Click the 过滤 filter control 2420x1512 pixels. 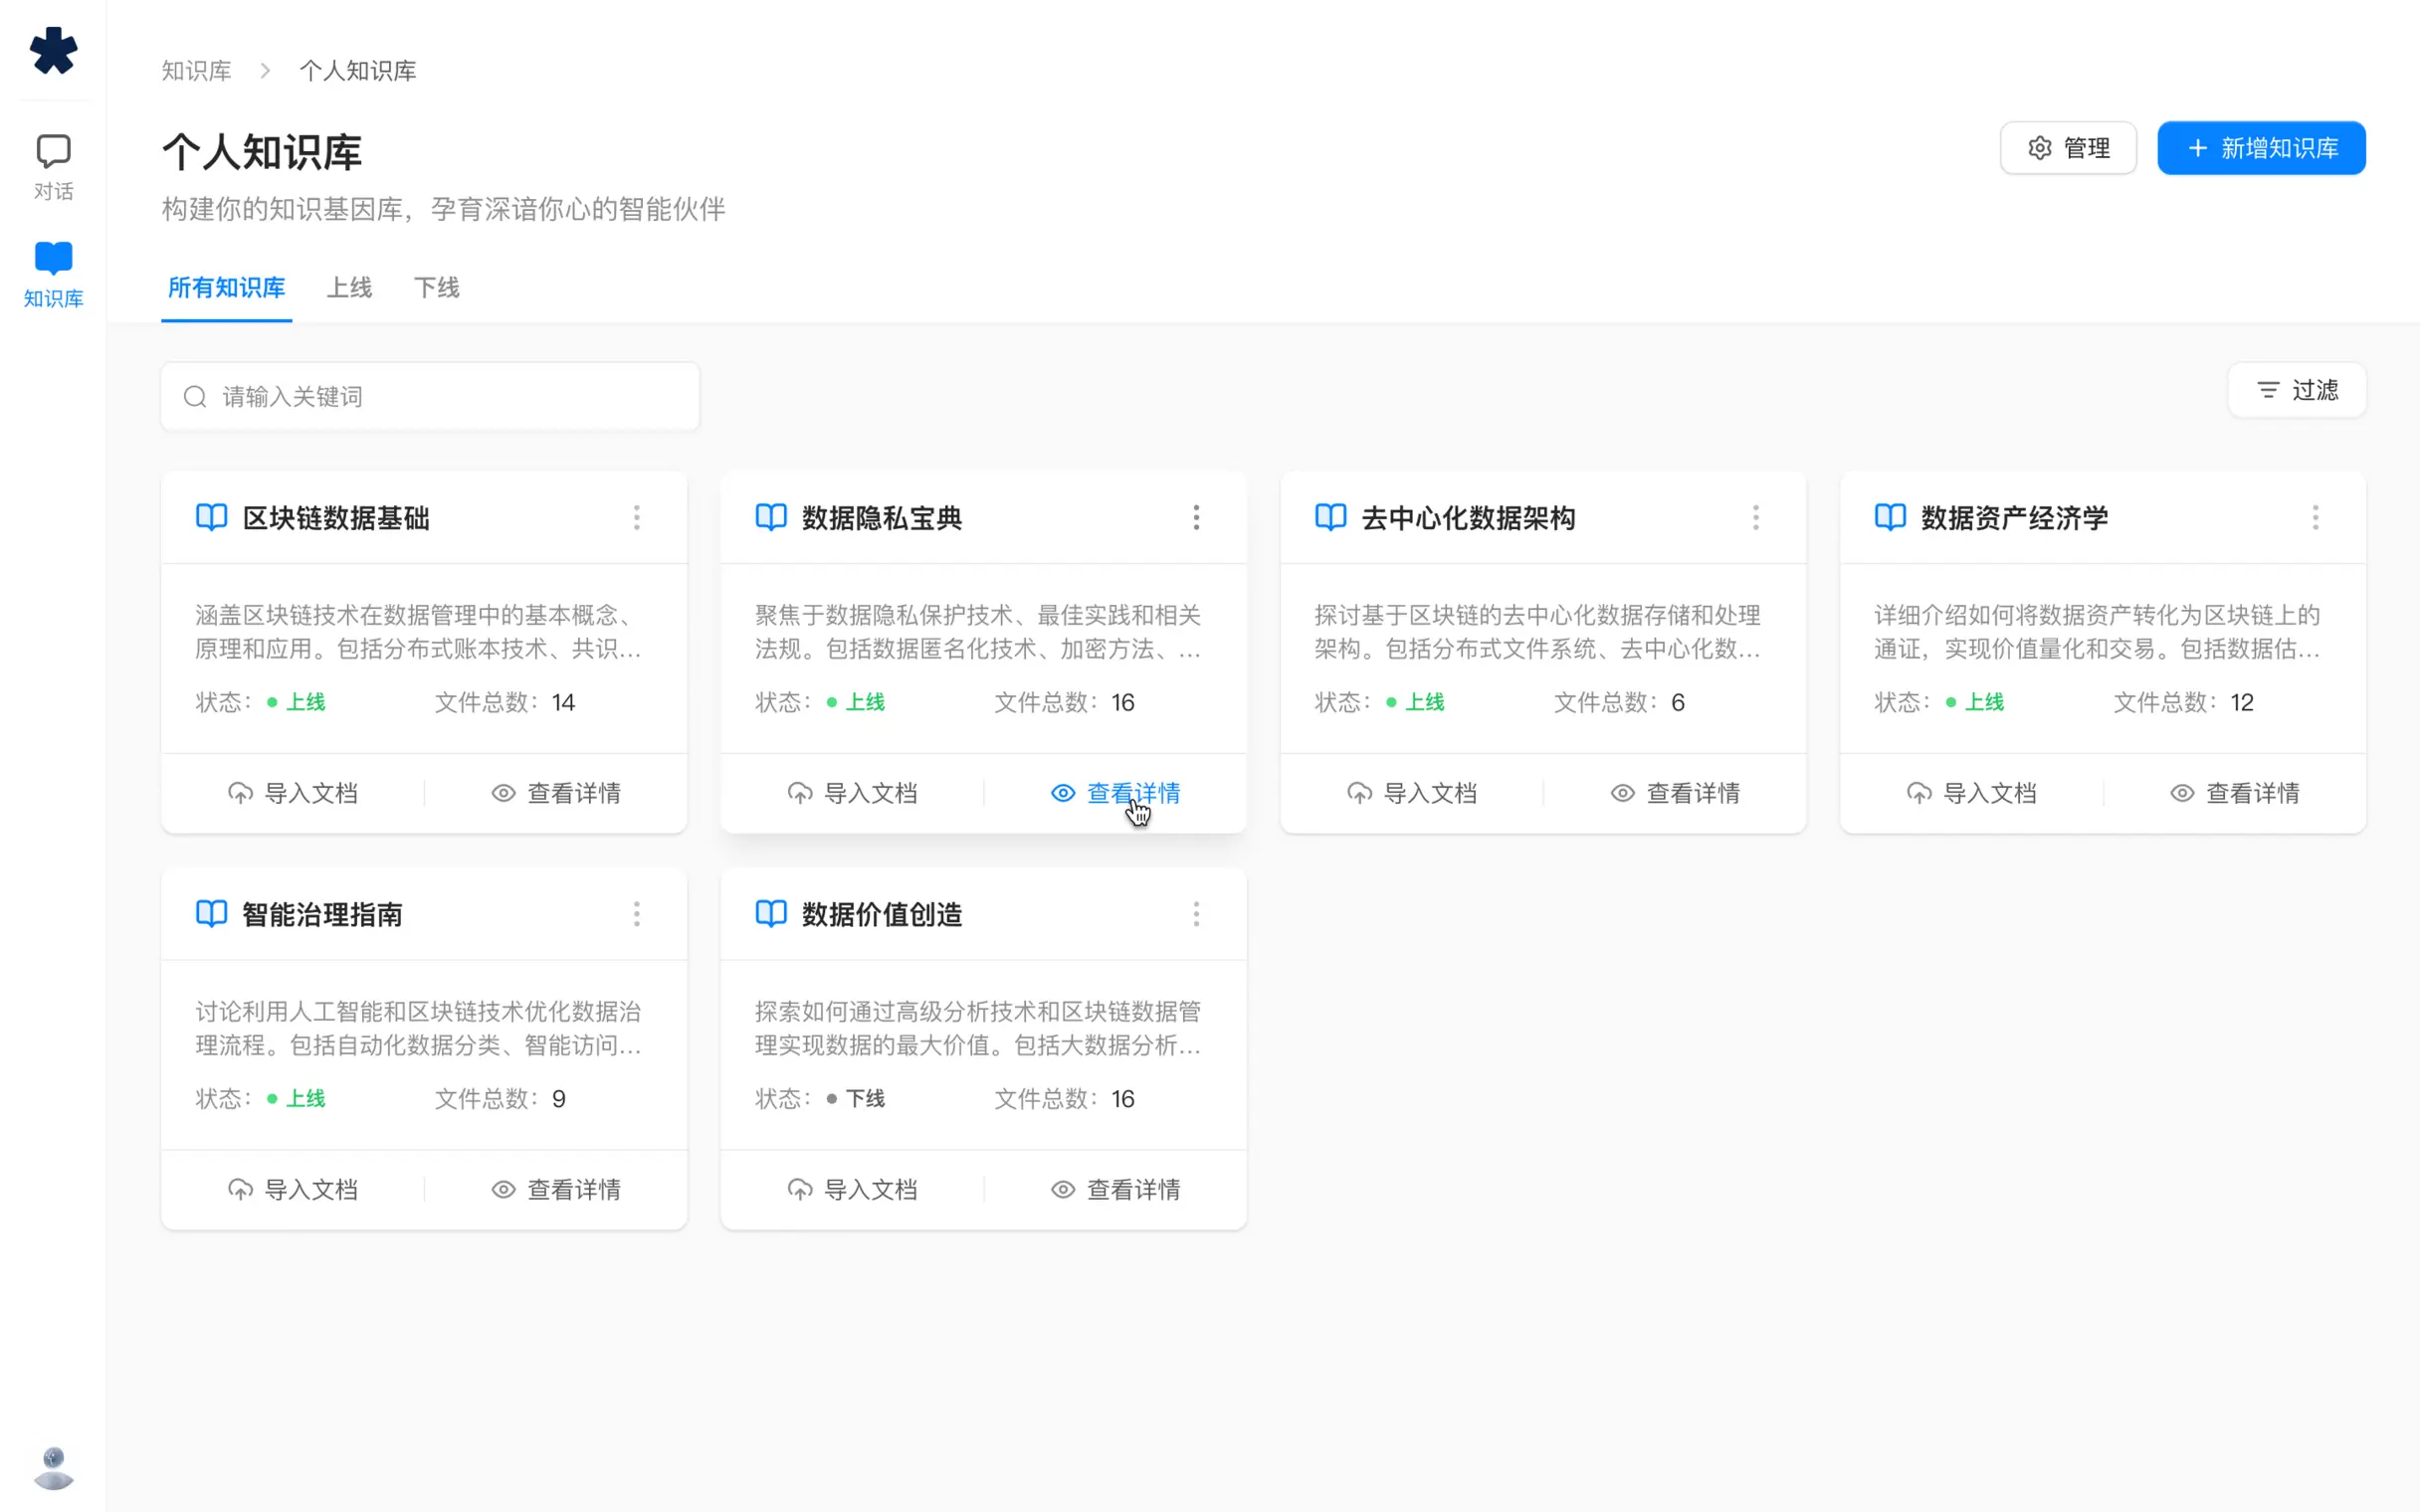tap(2297, 390)
